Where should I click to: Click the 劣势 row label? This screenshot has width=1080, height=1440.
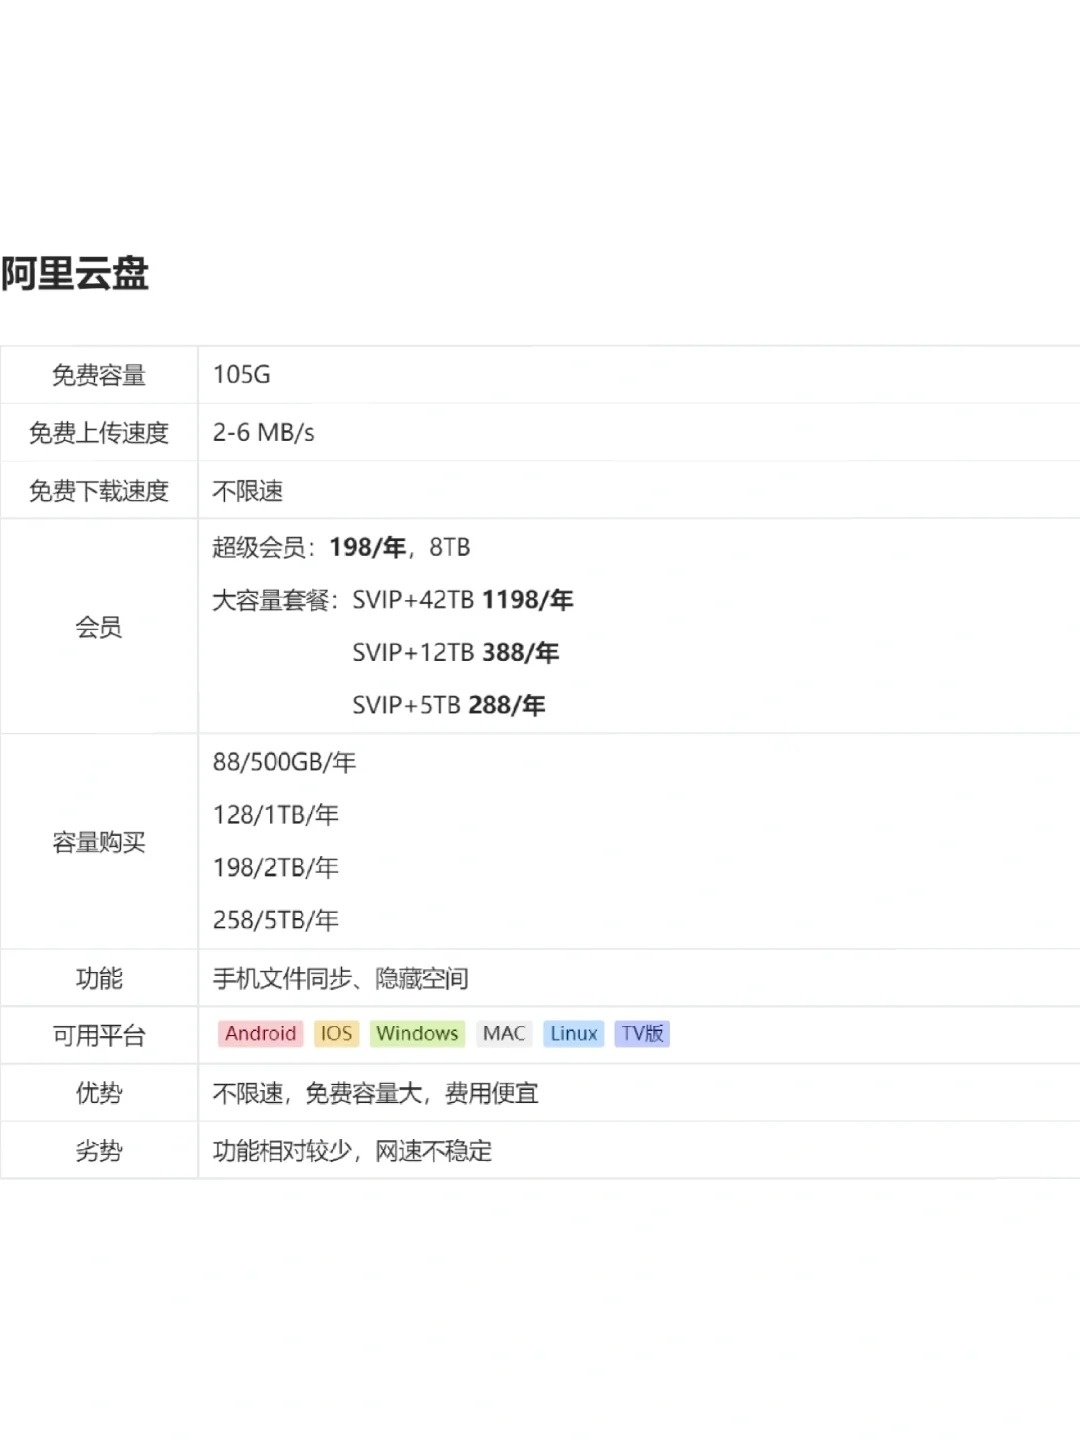click(x=99, y=1151)
